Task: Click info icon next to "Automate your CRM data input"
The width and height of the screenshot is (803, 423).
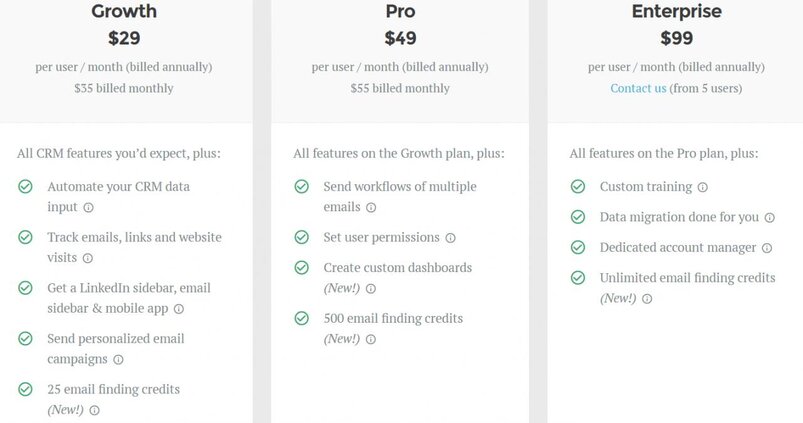Action: [88, 208]
